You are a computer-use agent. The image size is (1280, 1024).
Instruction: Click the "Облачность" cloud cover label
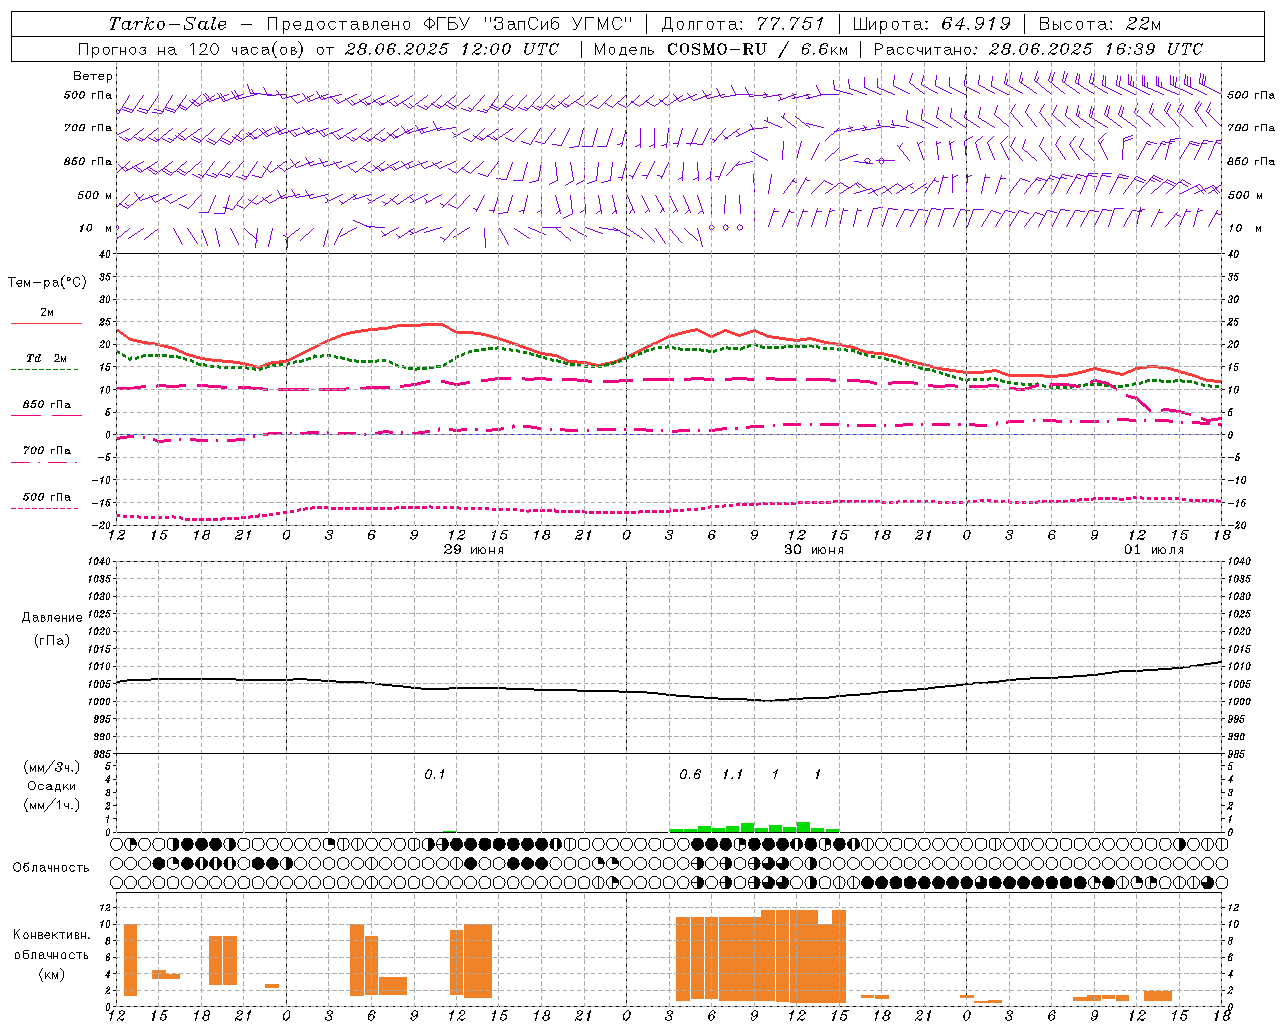[x=51, y=867]
